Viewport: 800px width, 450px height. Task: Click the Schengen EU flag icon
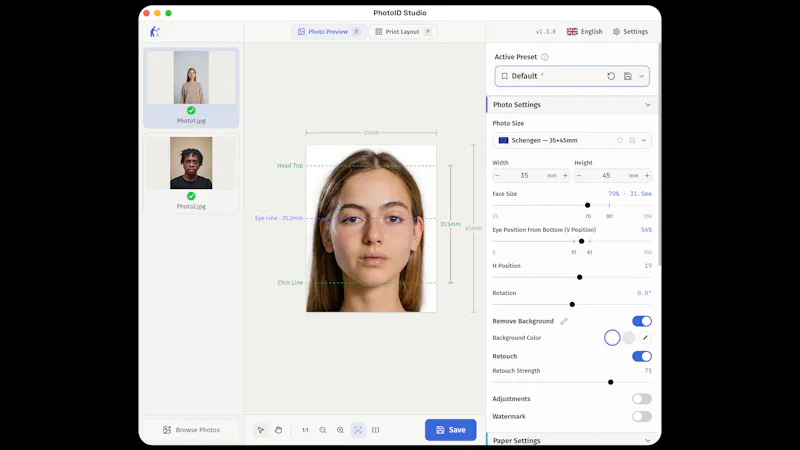pyautogui.click(x=504, y=140)
